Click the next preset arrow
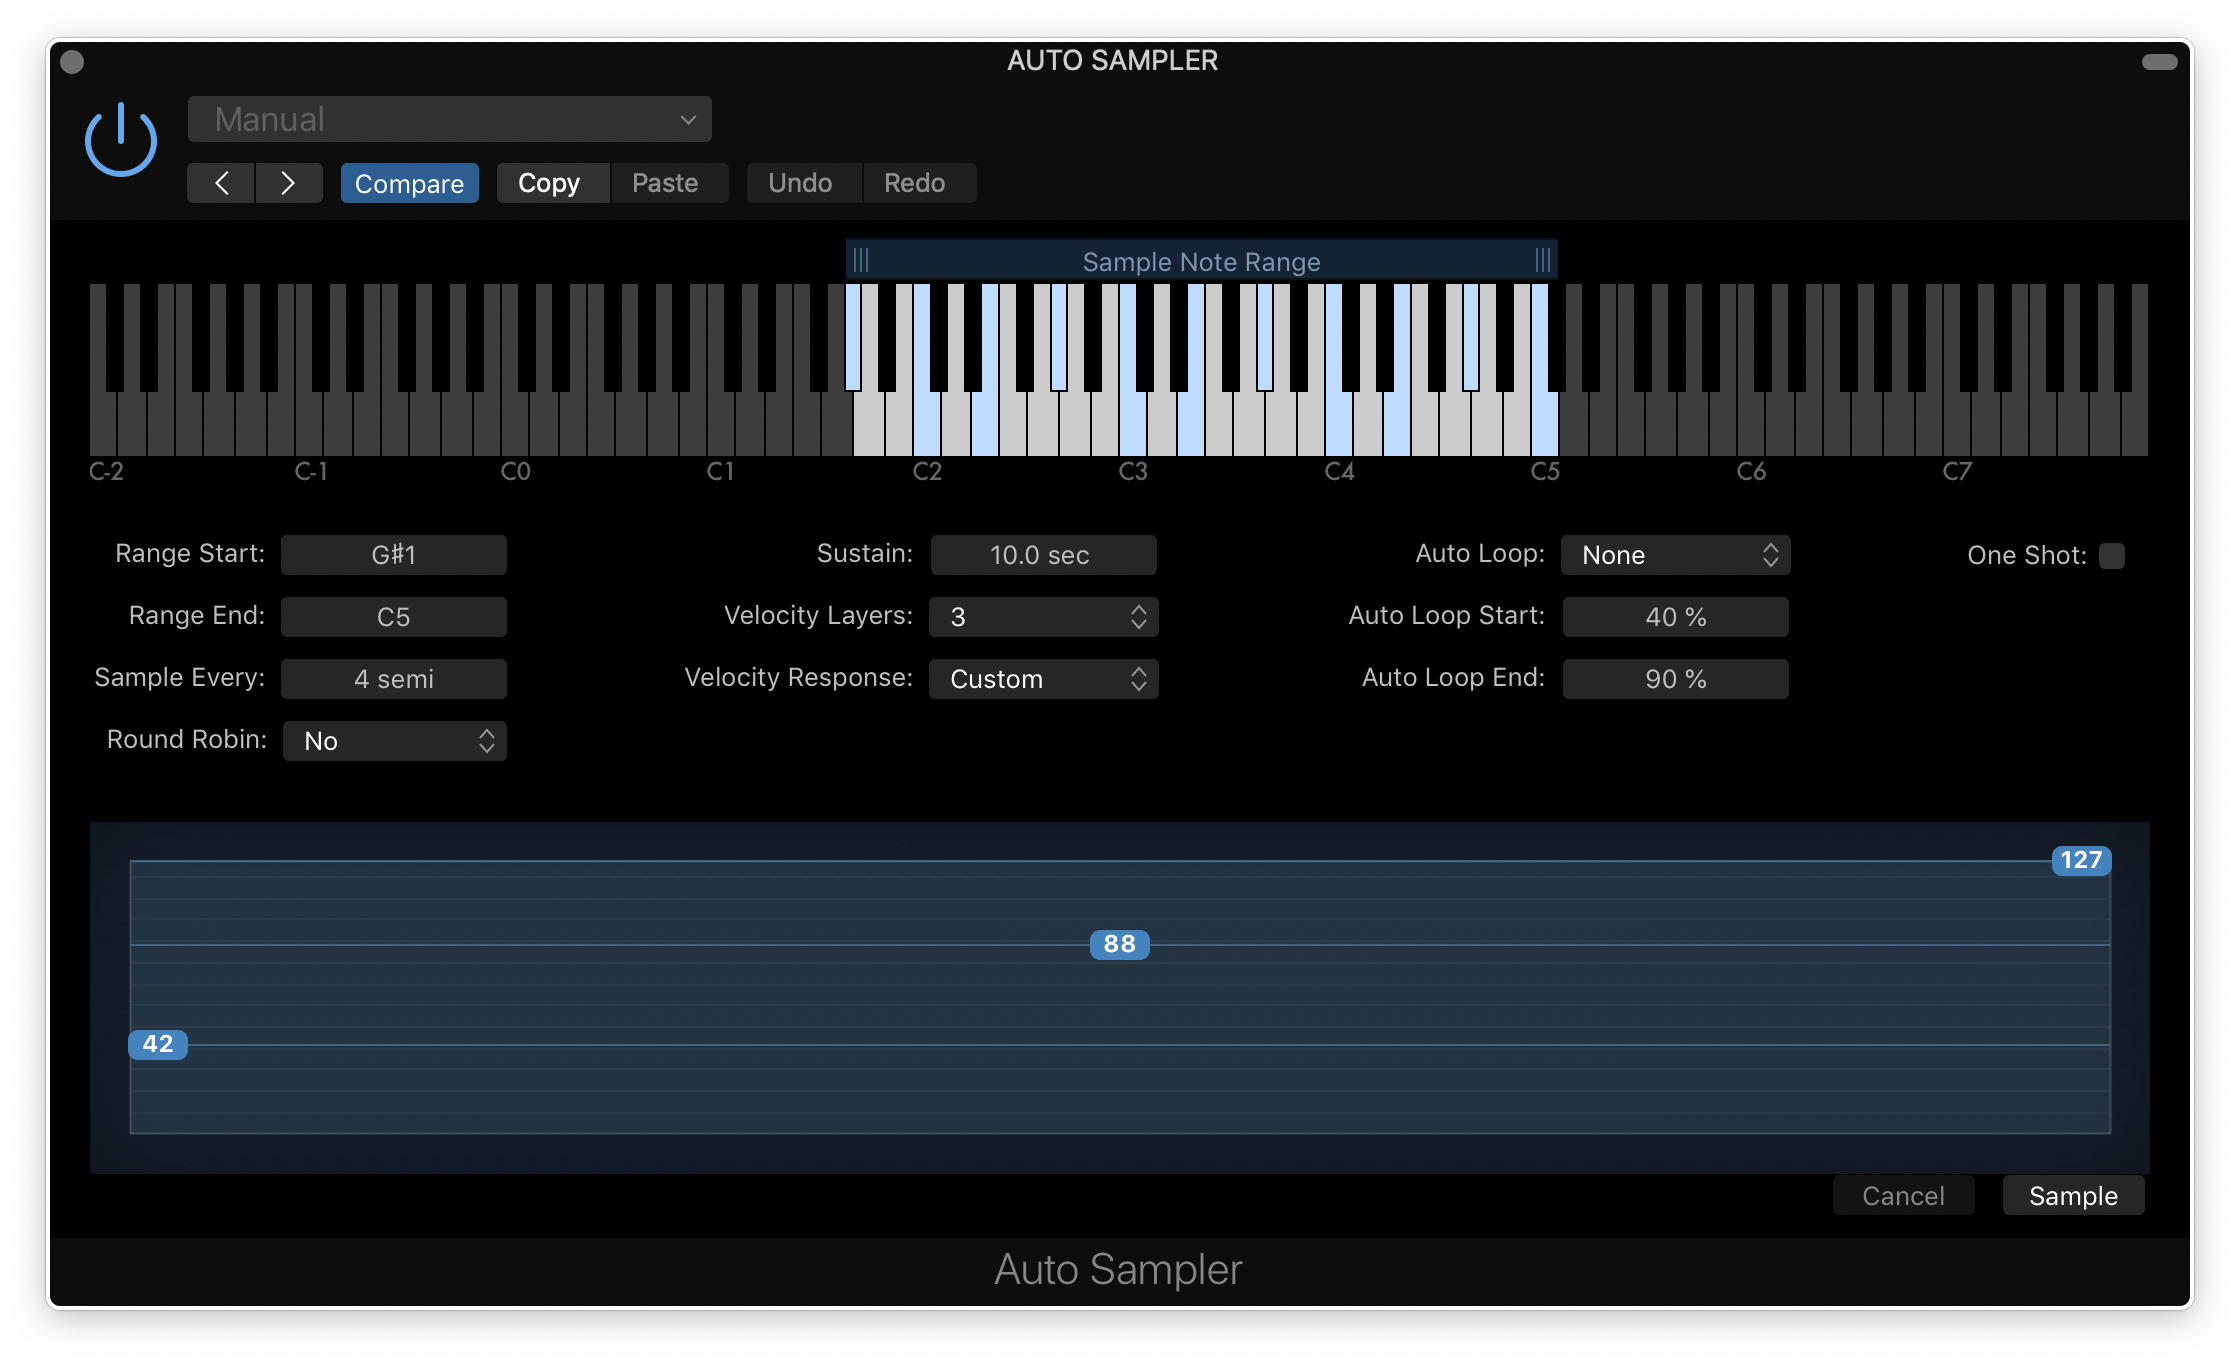This screenshot has width=2240, height=1364. (x=289, y=183)
